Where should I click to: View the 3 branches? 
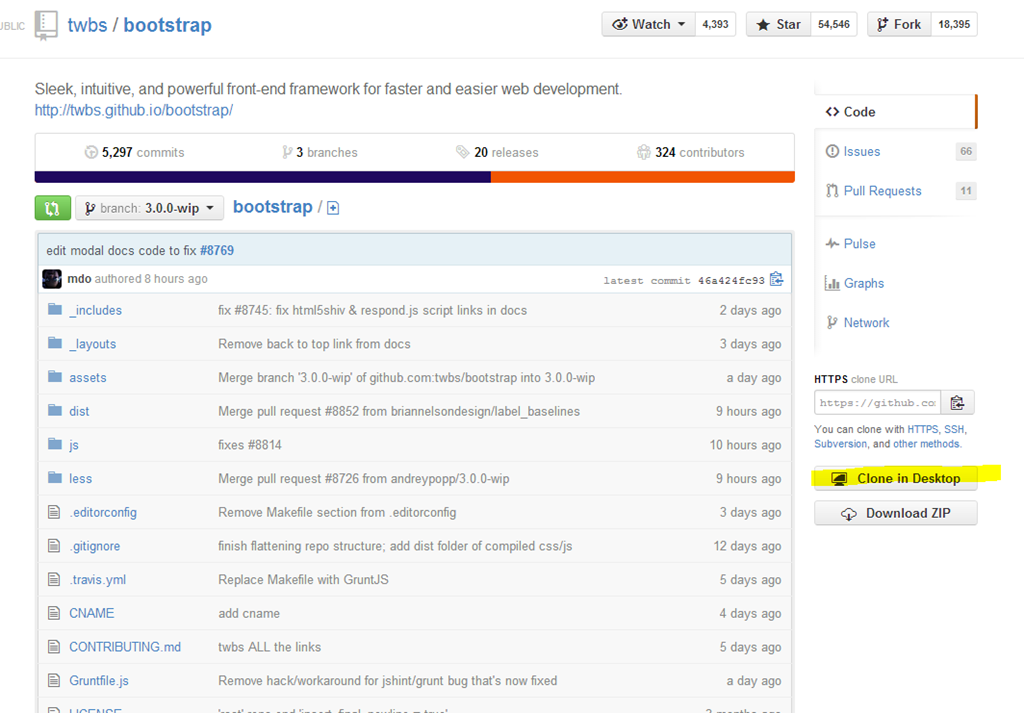coord(319,152)
